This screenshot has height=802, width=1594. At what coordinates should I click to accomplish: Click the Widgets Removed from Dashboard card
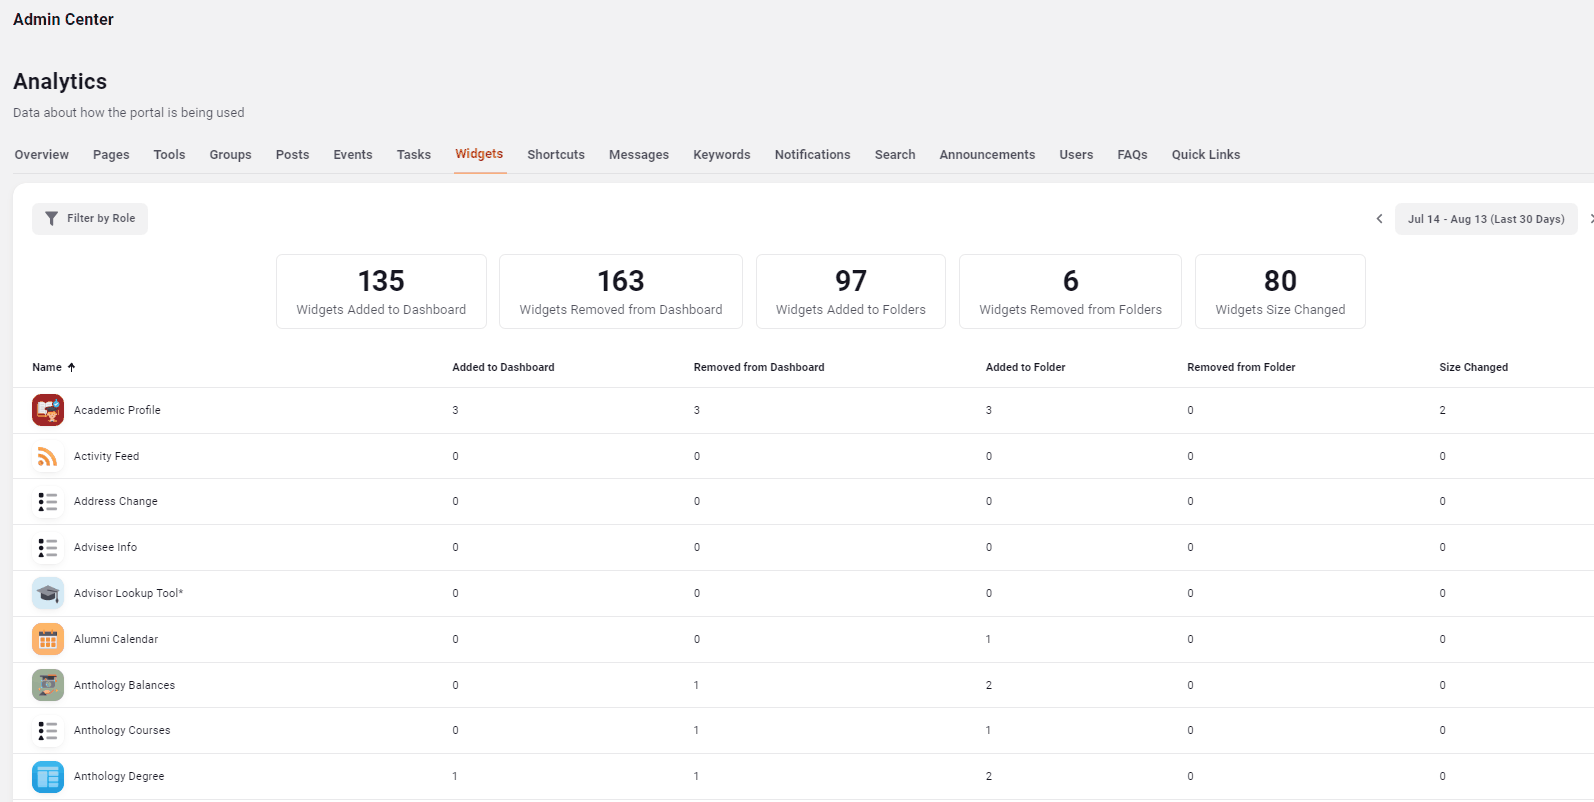click(x=621, y=291)
